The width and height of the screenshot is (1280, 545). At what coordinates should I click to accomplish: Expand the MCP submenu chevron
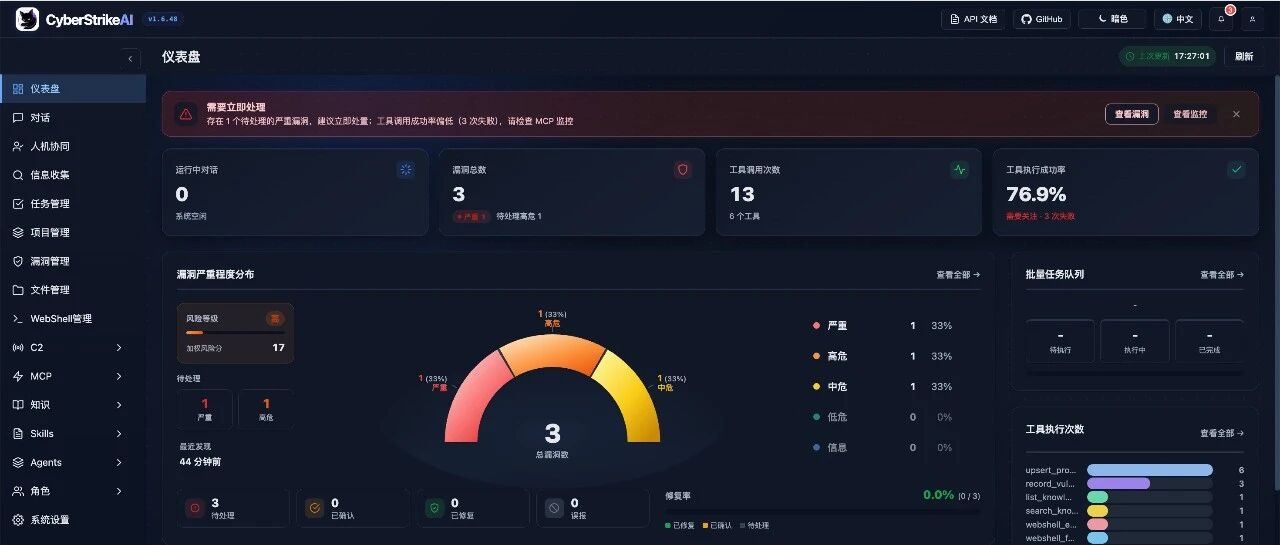point(119,376)
